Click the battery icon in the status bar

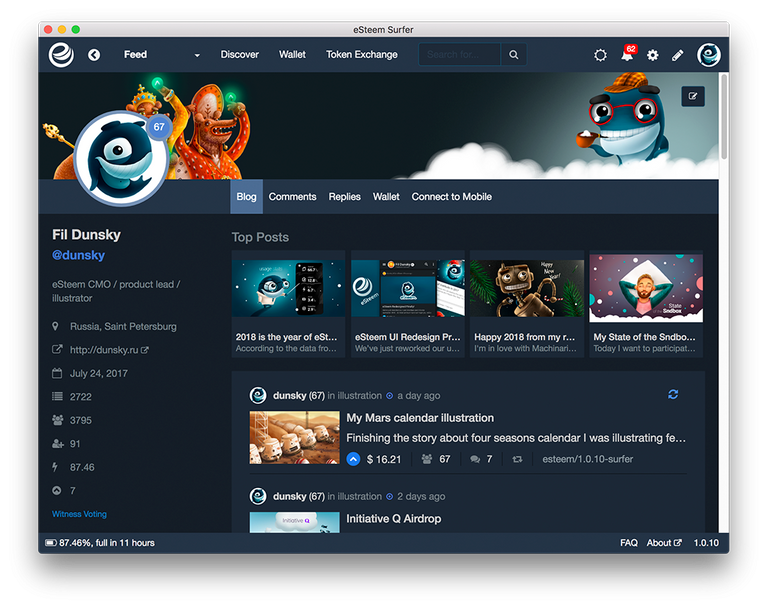[x=51, y=543]
